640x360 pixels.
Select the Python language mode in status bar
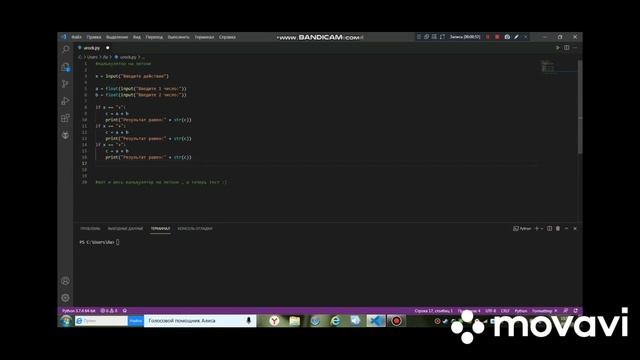[x=520, y=311]
